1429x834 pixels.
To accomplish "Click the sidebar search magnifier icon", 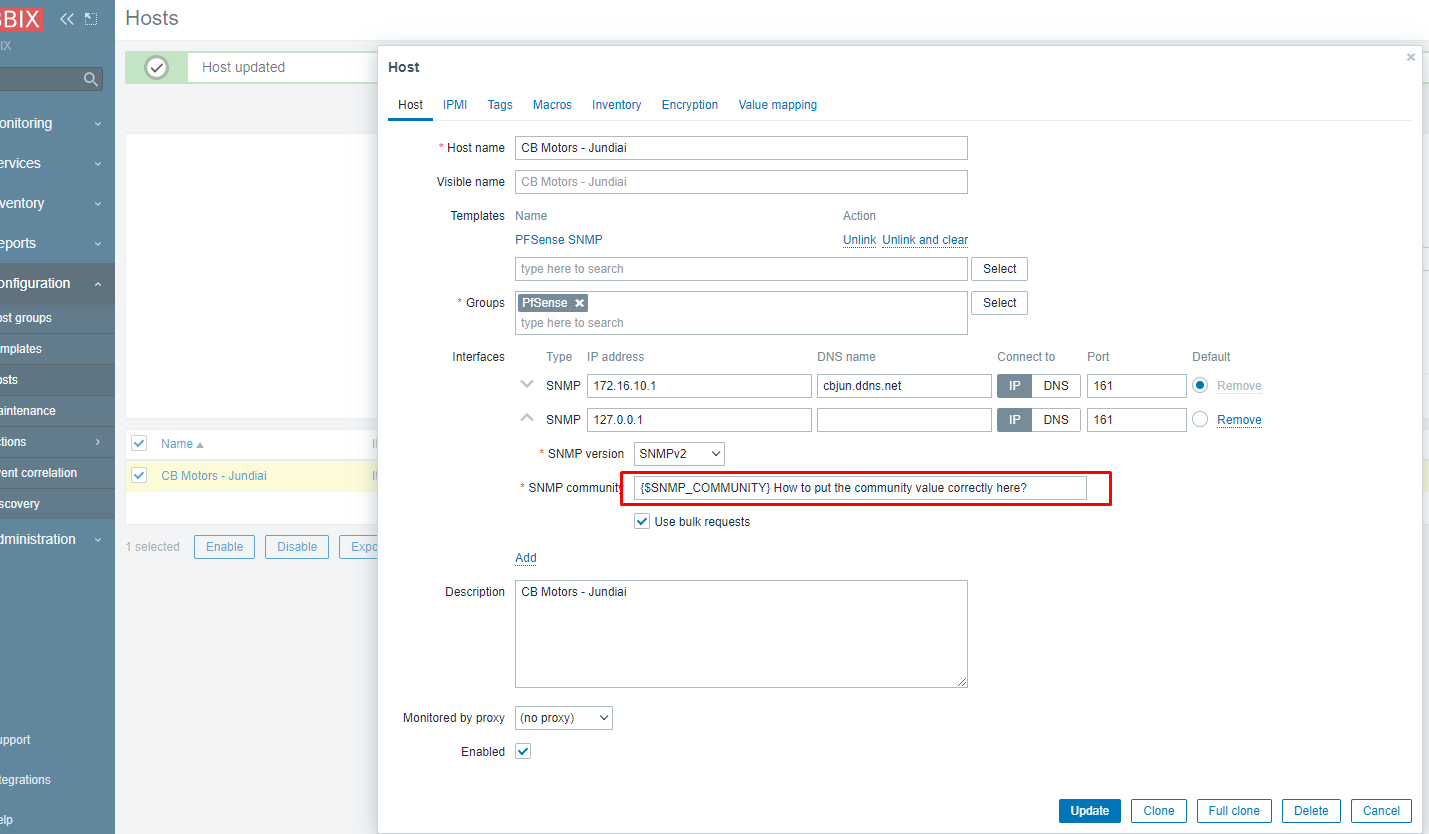I will (90, 78).
